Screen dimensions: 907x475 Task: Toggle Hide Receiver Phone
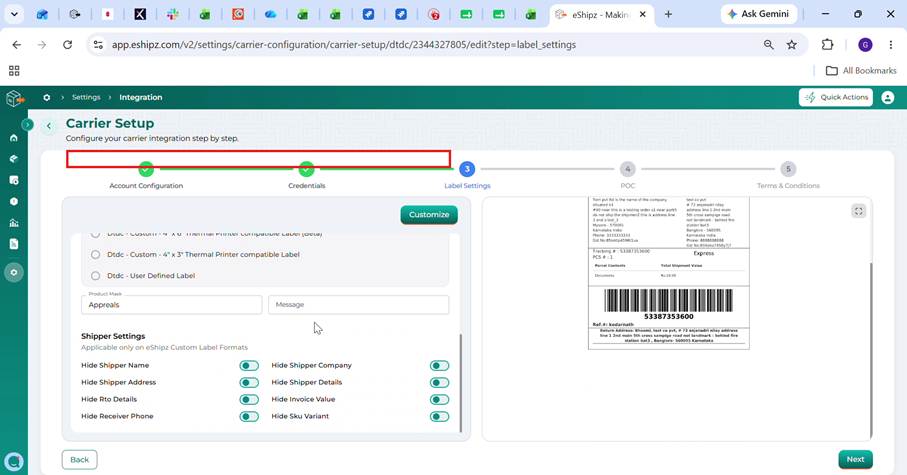pos(249,417)
